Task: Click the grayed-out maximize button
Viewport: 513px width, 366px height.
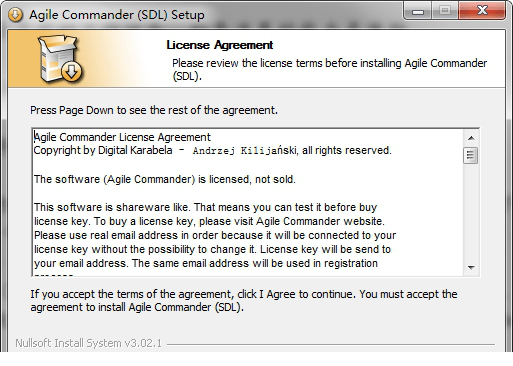Action: [x=445, y=11]
